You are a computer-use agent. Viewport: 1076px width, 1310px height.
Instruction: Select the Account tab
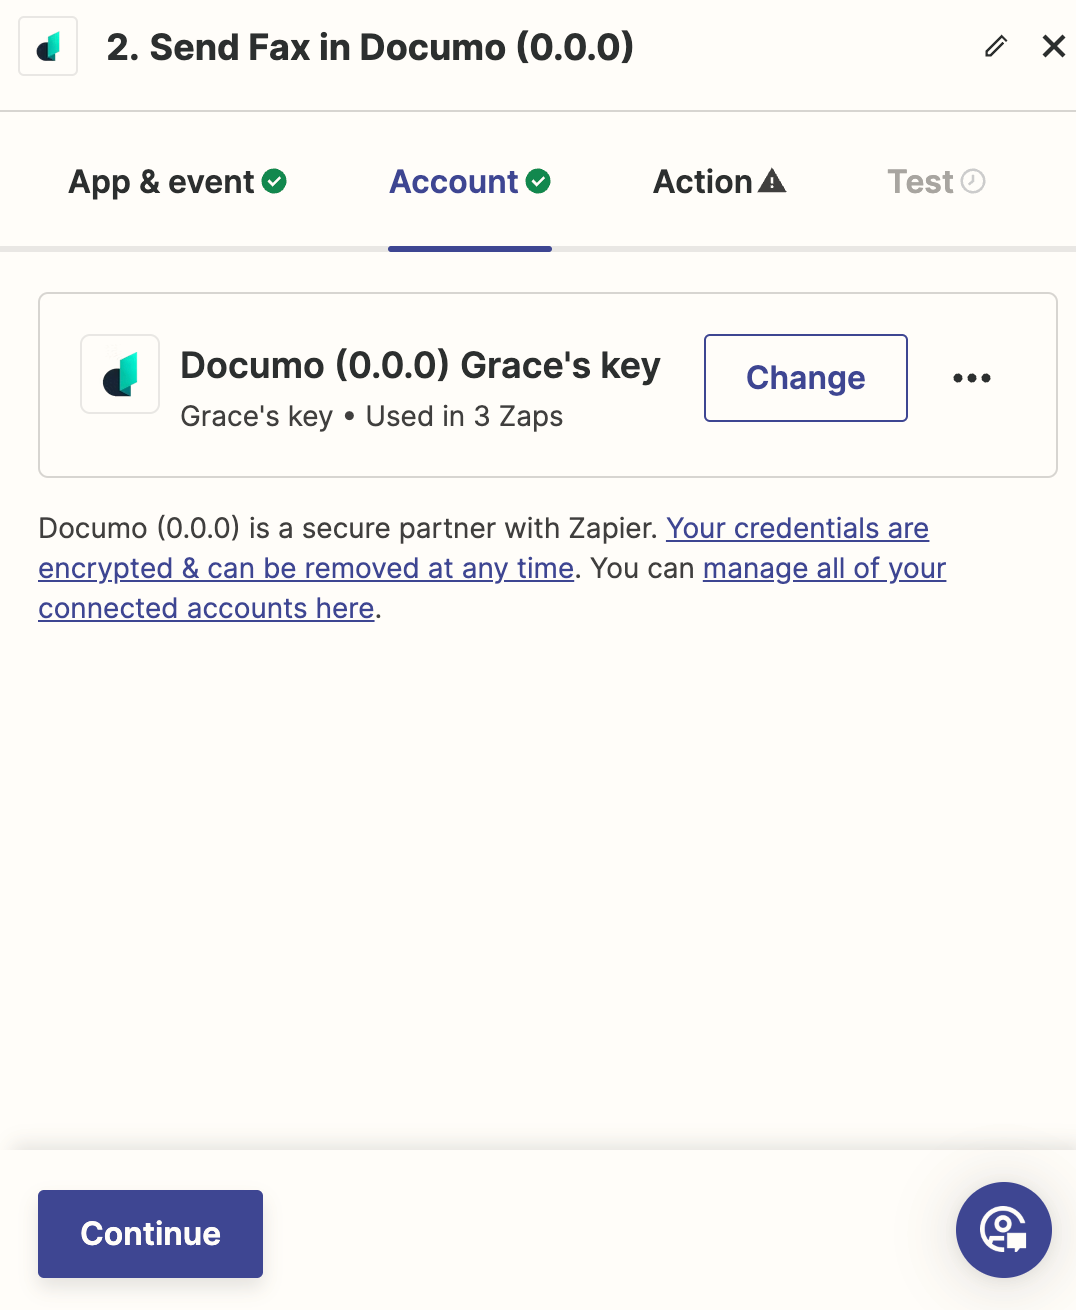click(x=470, y=182)
